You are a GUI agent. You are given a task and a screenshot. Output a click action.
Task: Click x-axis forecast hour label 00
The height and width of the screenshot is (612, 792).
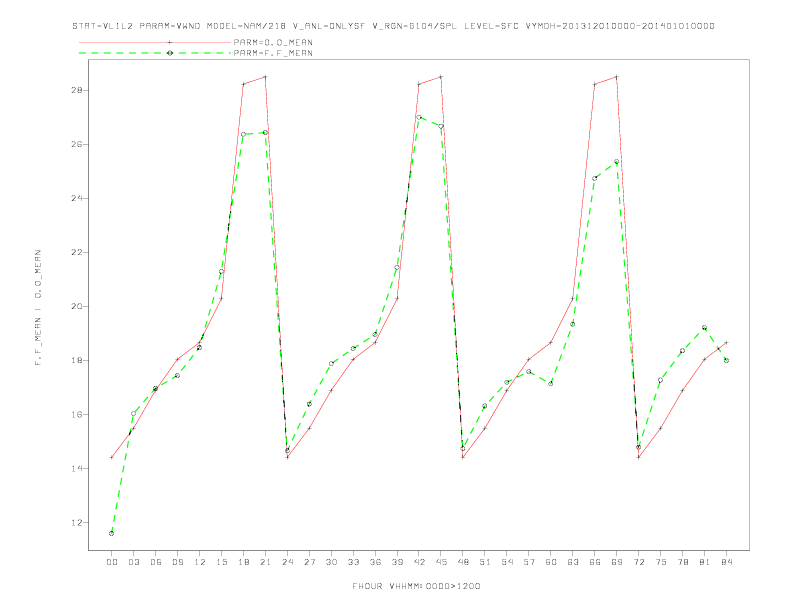(112, 562)
